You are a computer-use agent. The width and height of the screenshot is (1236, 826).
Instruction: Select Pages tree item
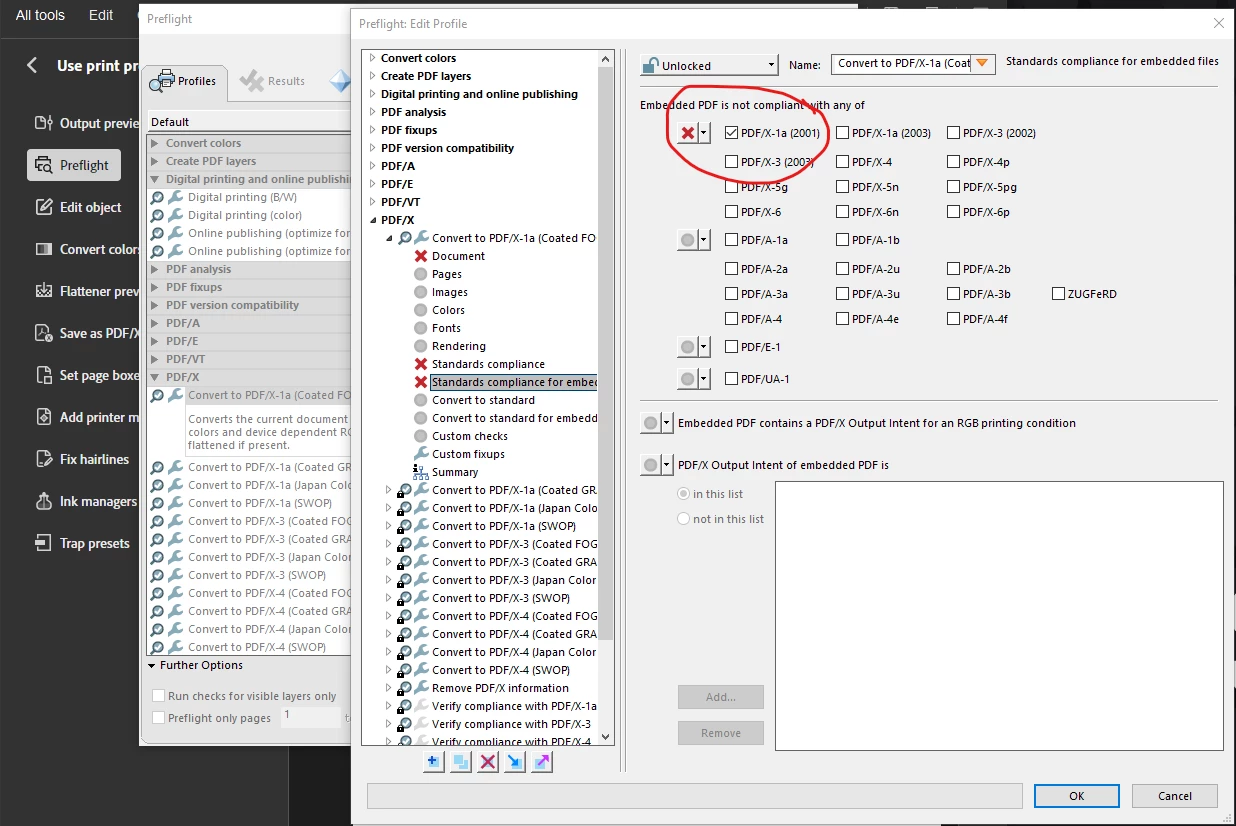click(x=438, y=274)
